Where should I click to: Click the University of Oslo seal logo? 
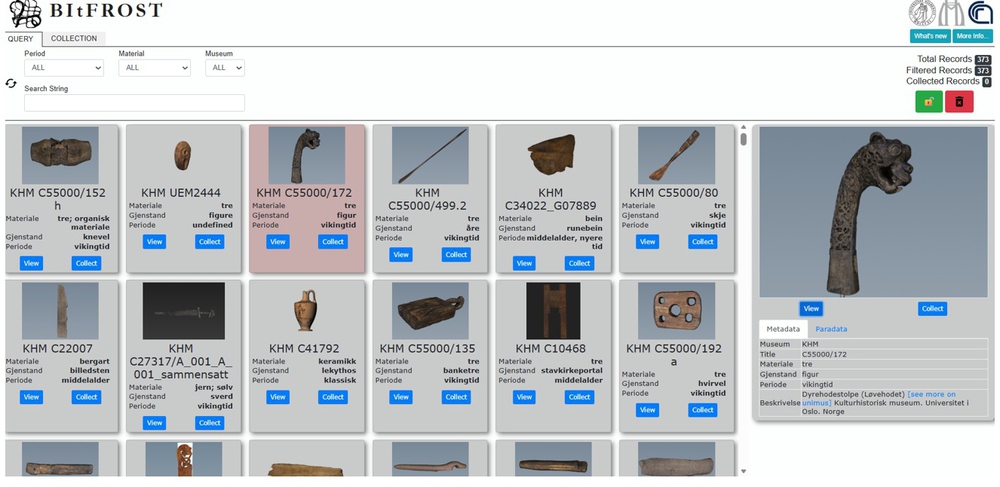922,13
